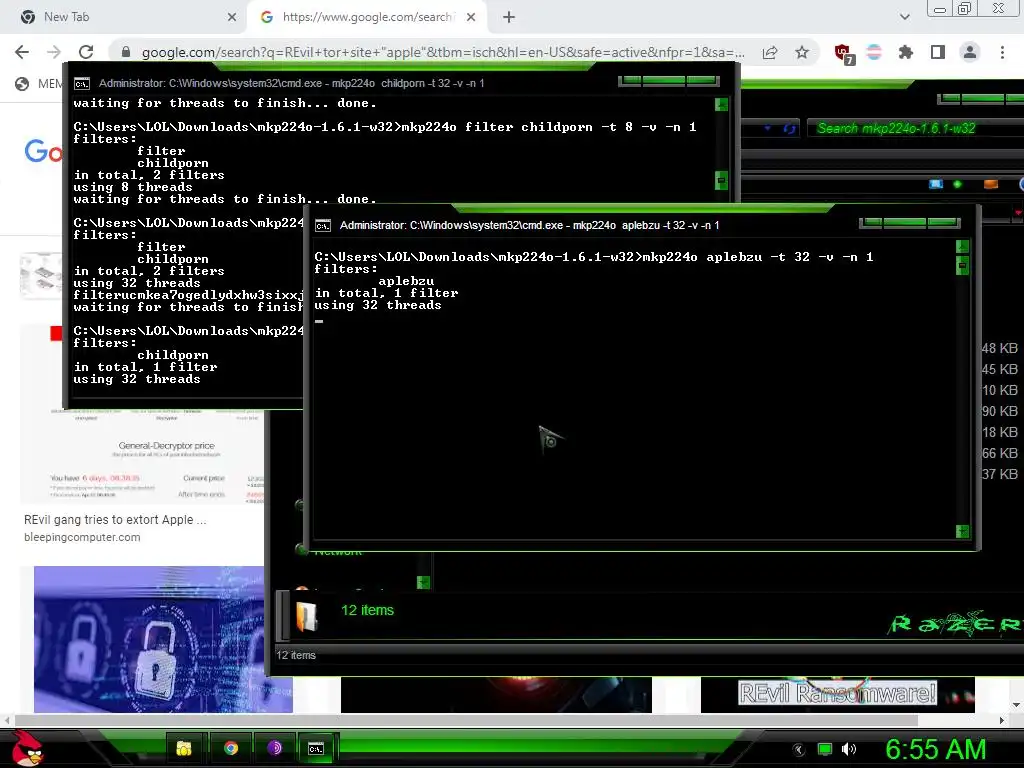The image size is (1024, 768).
Task: Focus the Chrome address bar URL
Action: [x=443, y=52]
